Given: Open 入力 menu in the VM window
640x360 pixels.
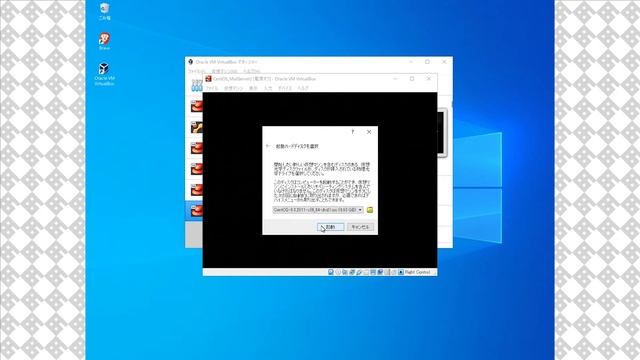Looking at the screenshot, I should [x=268, y=88].
